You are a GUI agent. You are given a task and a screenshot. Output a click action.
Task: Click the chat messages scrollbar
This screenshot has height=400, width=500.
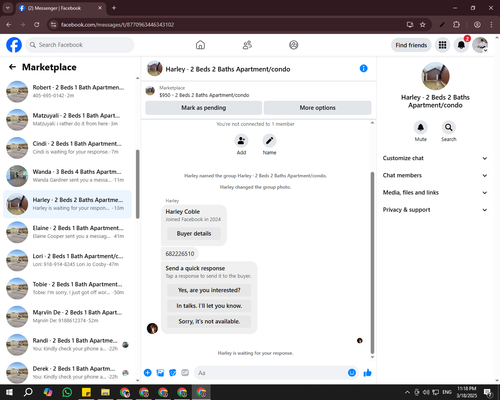(x=372, y=263)
